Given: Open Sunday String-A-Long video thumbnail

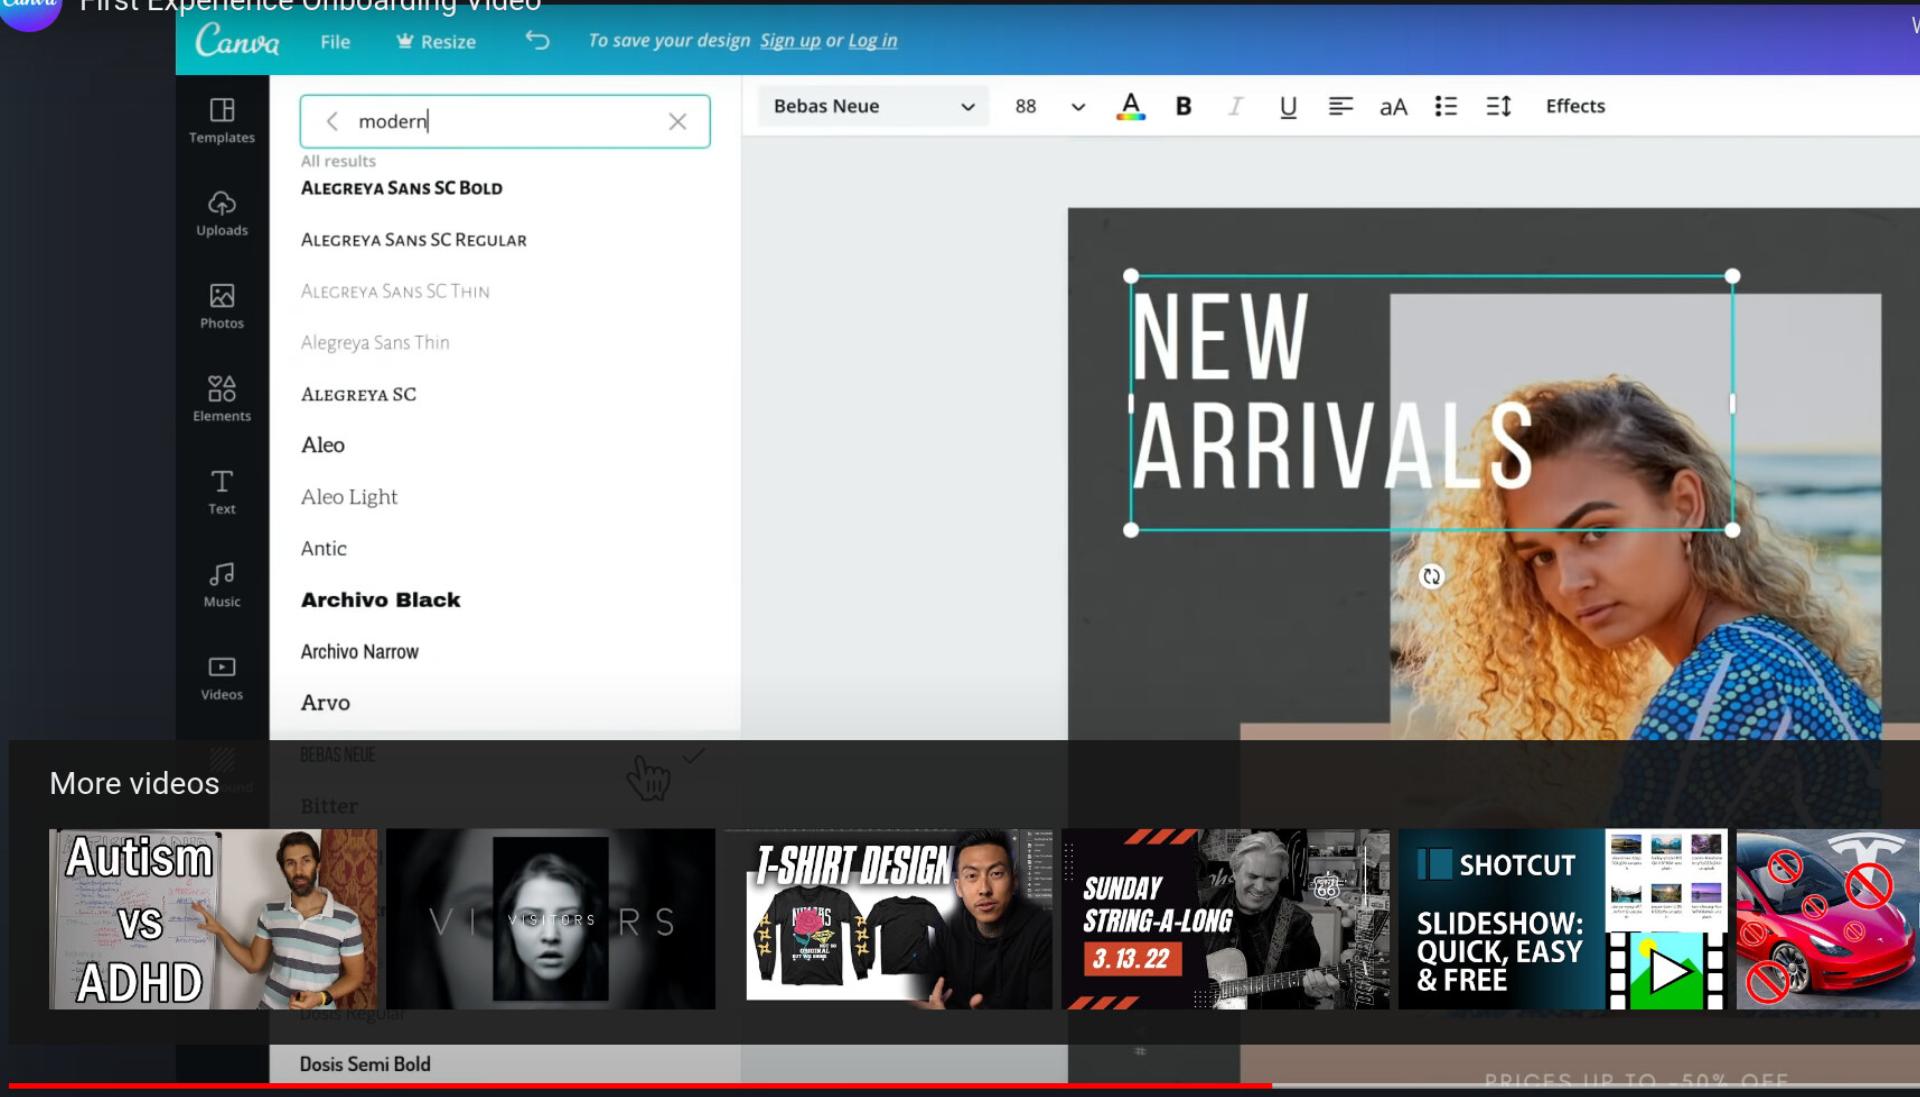Looking at the screenshot, I should (1225, 919).
